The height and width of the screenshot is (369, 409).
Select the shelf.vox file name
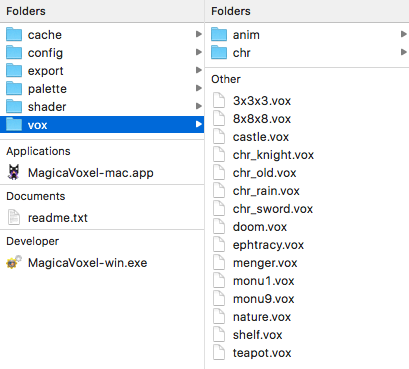(258, 335)
